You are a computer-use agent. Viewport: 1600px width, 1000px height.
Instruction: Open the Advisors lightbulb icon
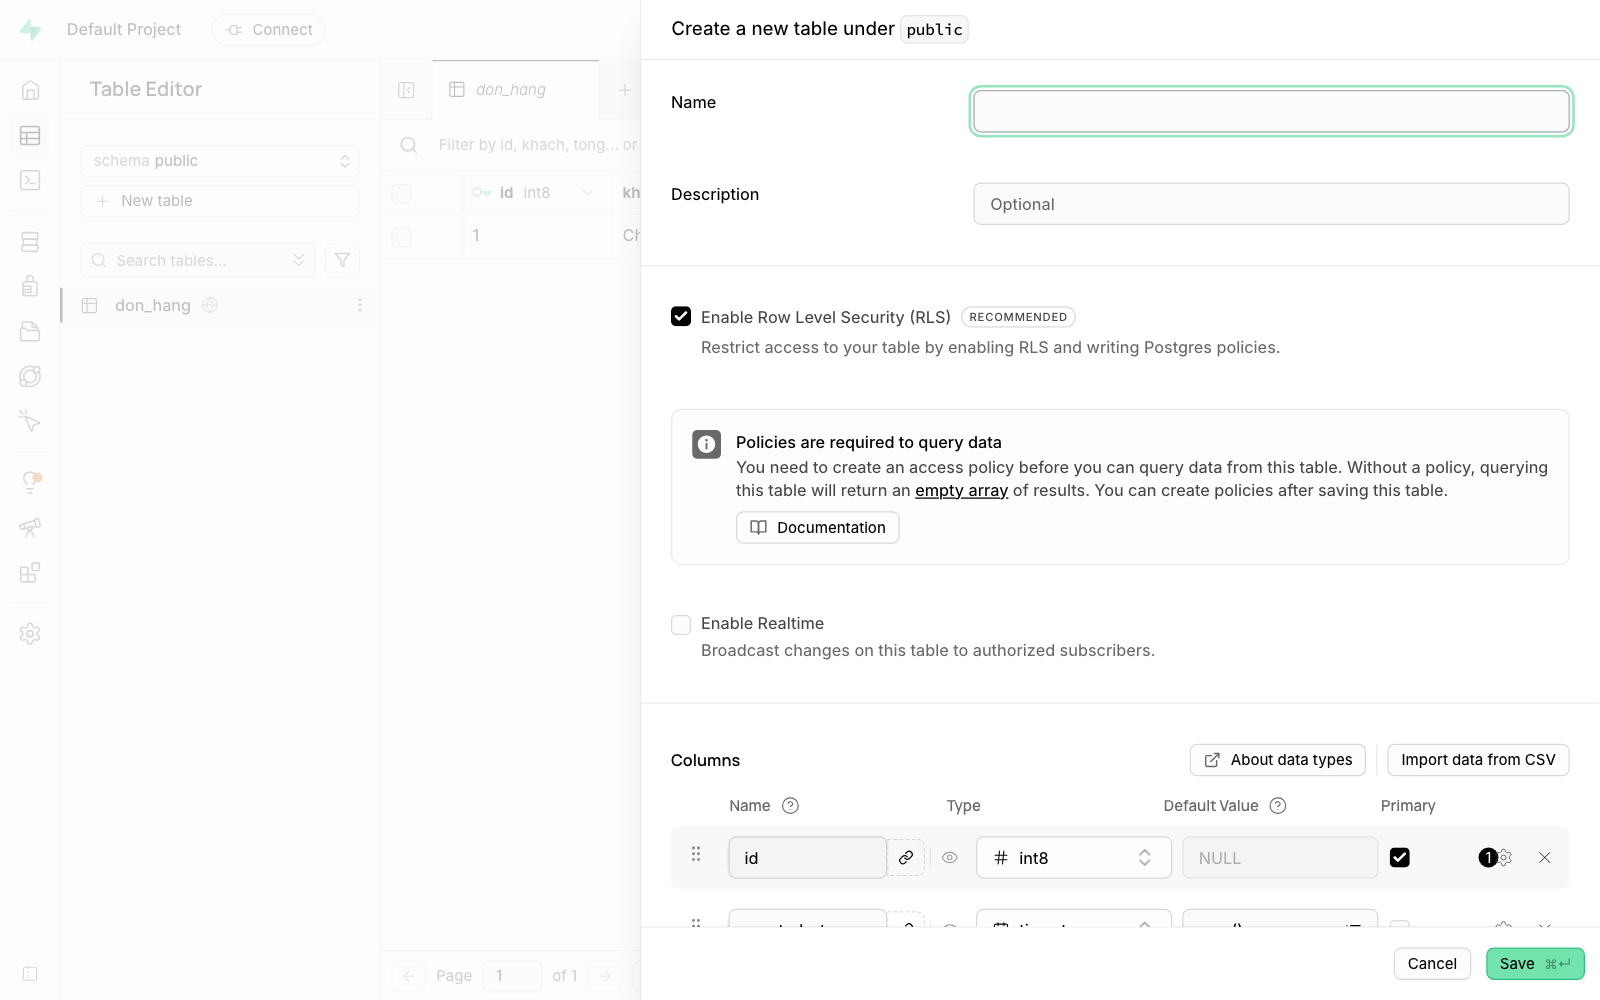coord(30,482)
